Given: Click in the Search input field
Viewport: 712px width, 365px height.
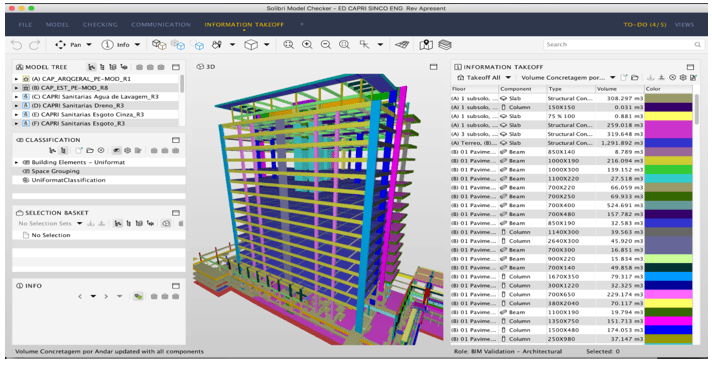Looking at the screenshot, I should tap(623, 44).
